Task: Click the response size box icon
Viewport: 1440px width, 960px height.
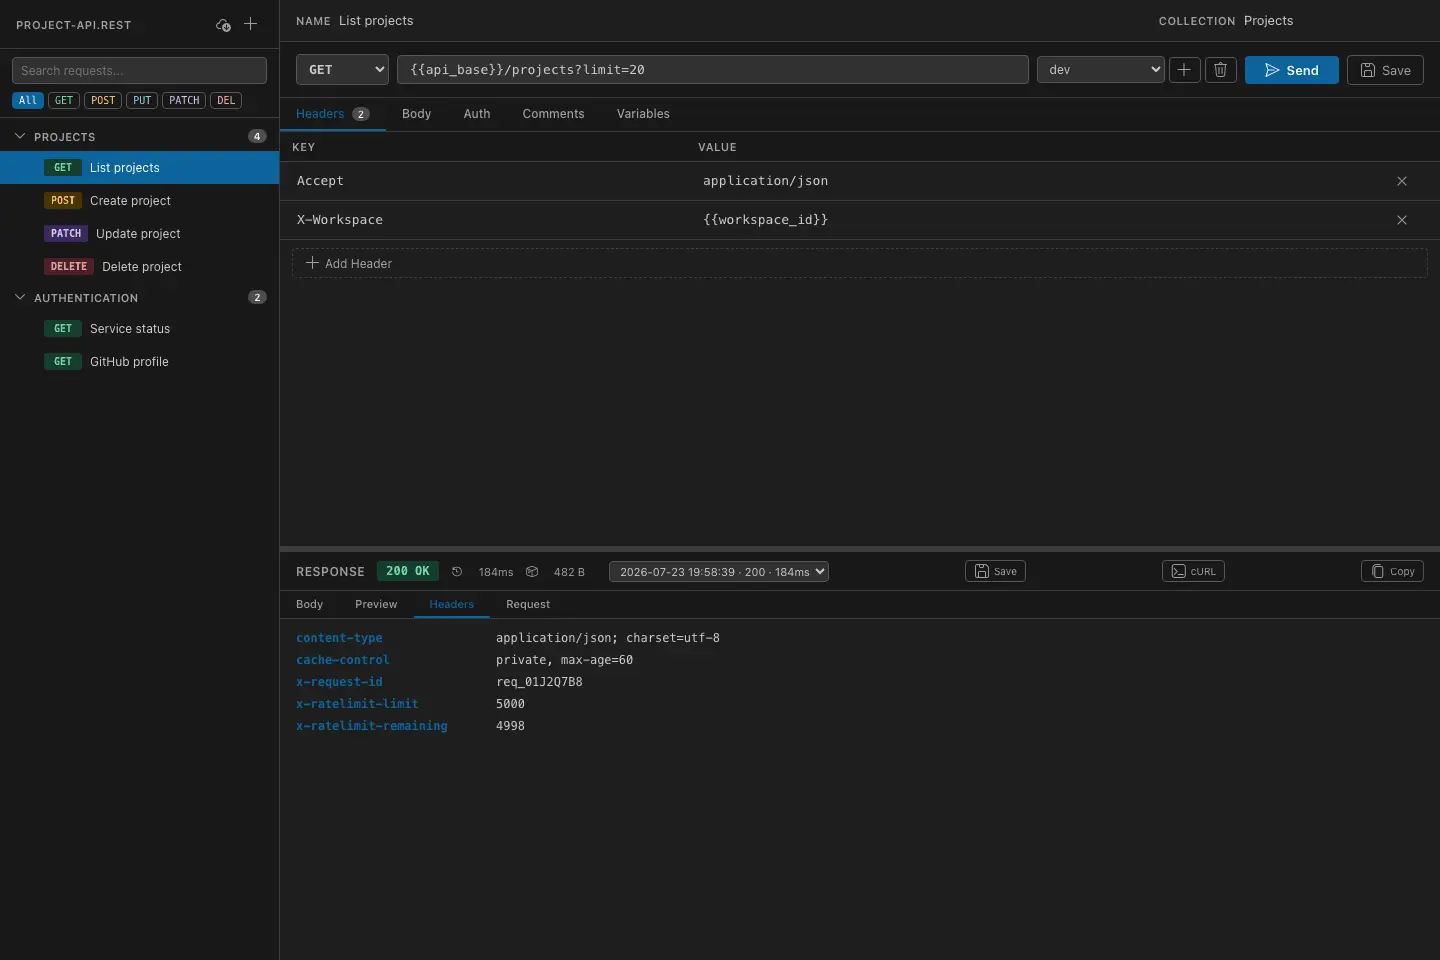Action: 532,572
